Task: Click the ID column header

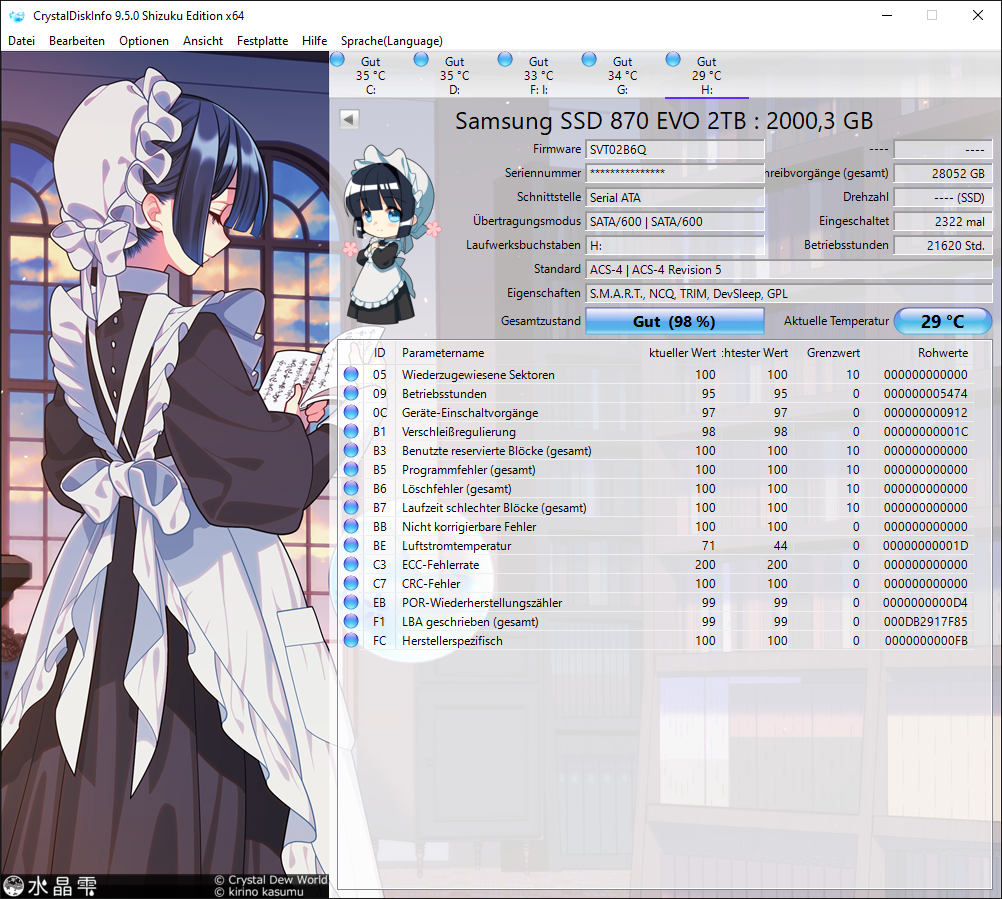Action: 380,353
